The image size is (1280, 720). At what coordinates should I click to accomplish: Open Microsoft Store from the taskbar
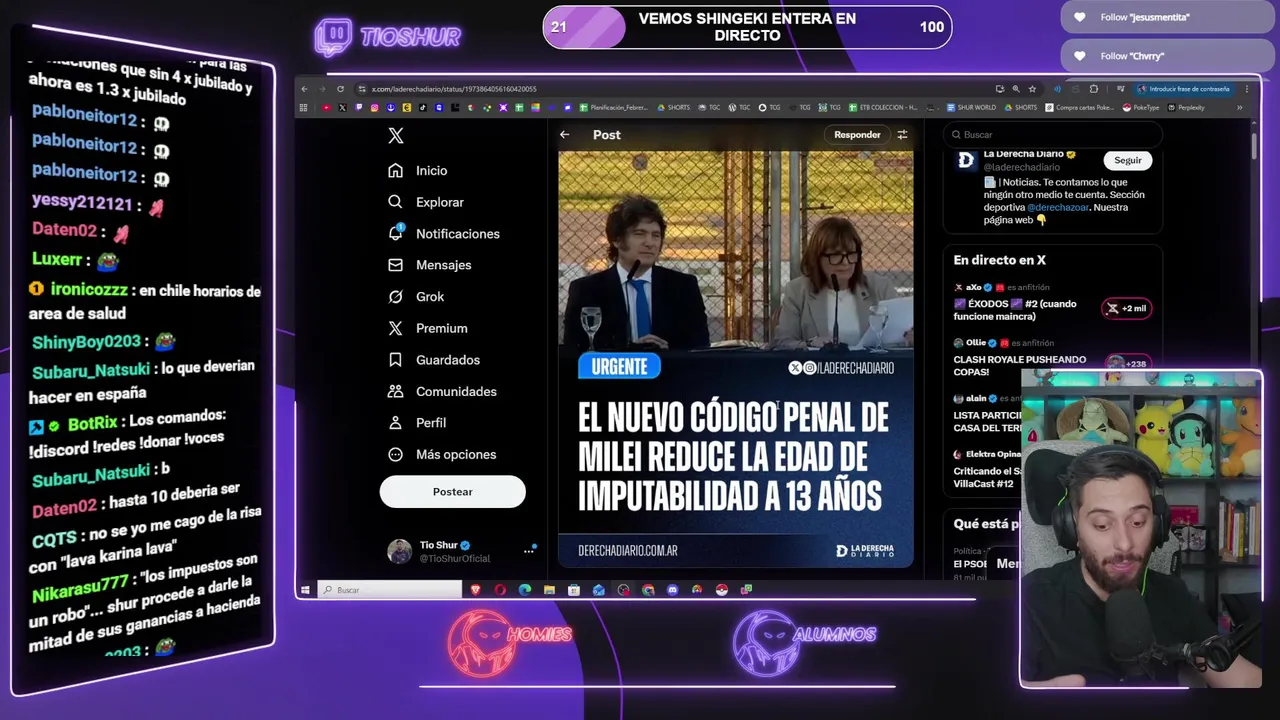574,590
